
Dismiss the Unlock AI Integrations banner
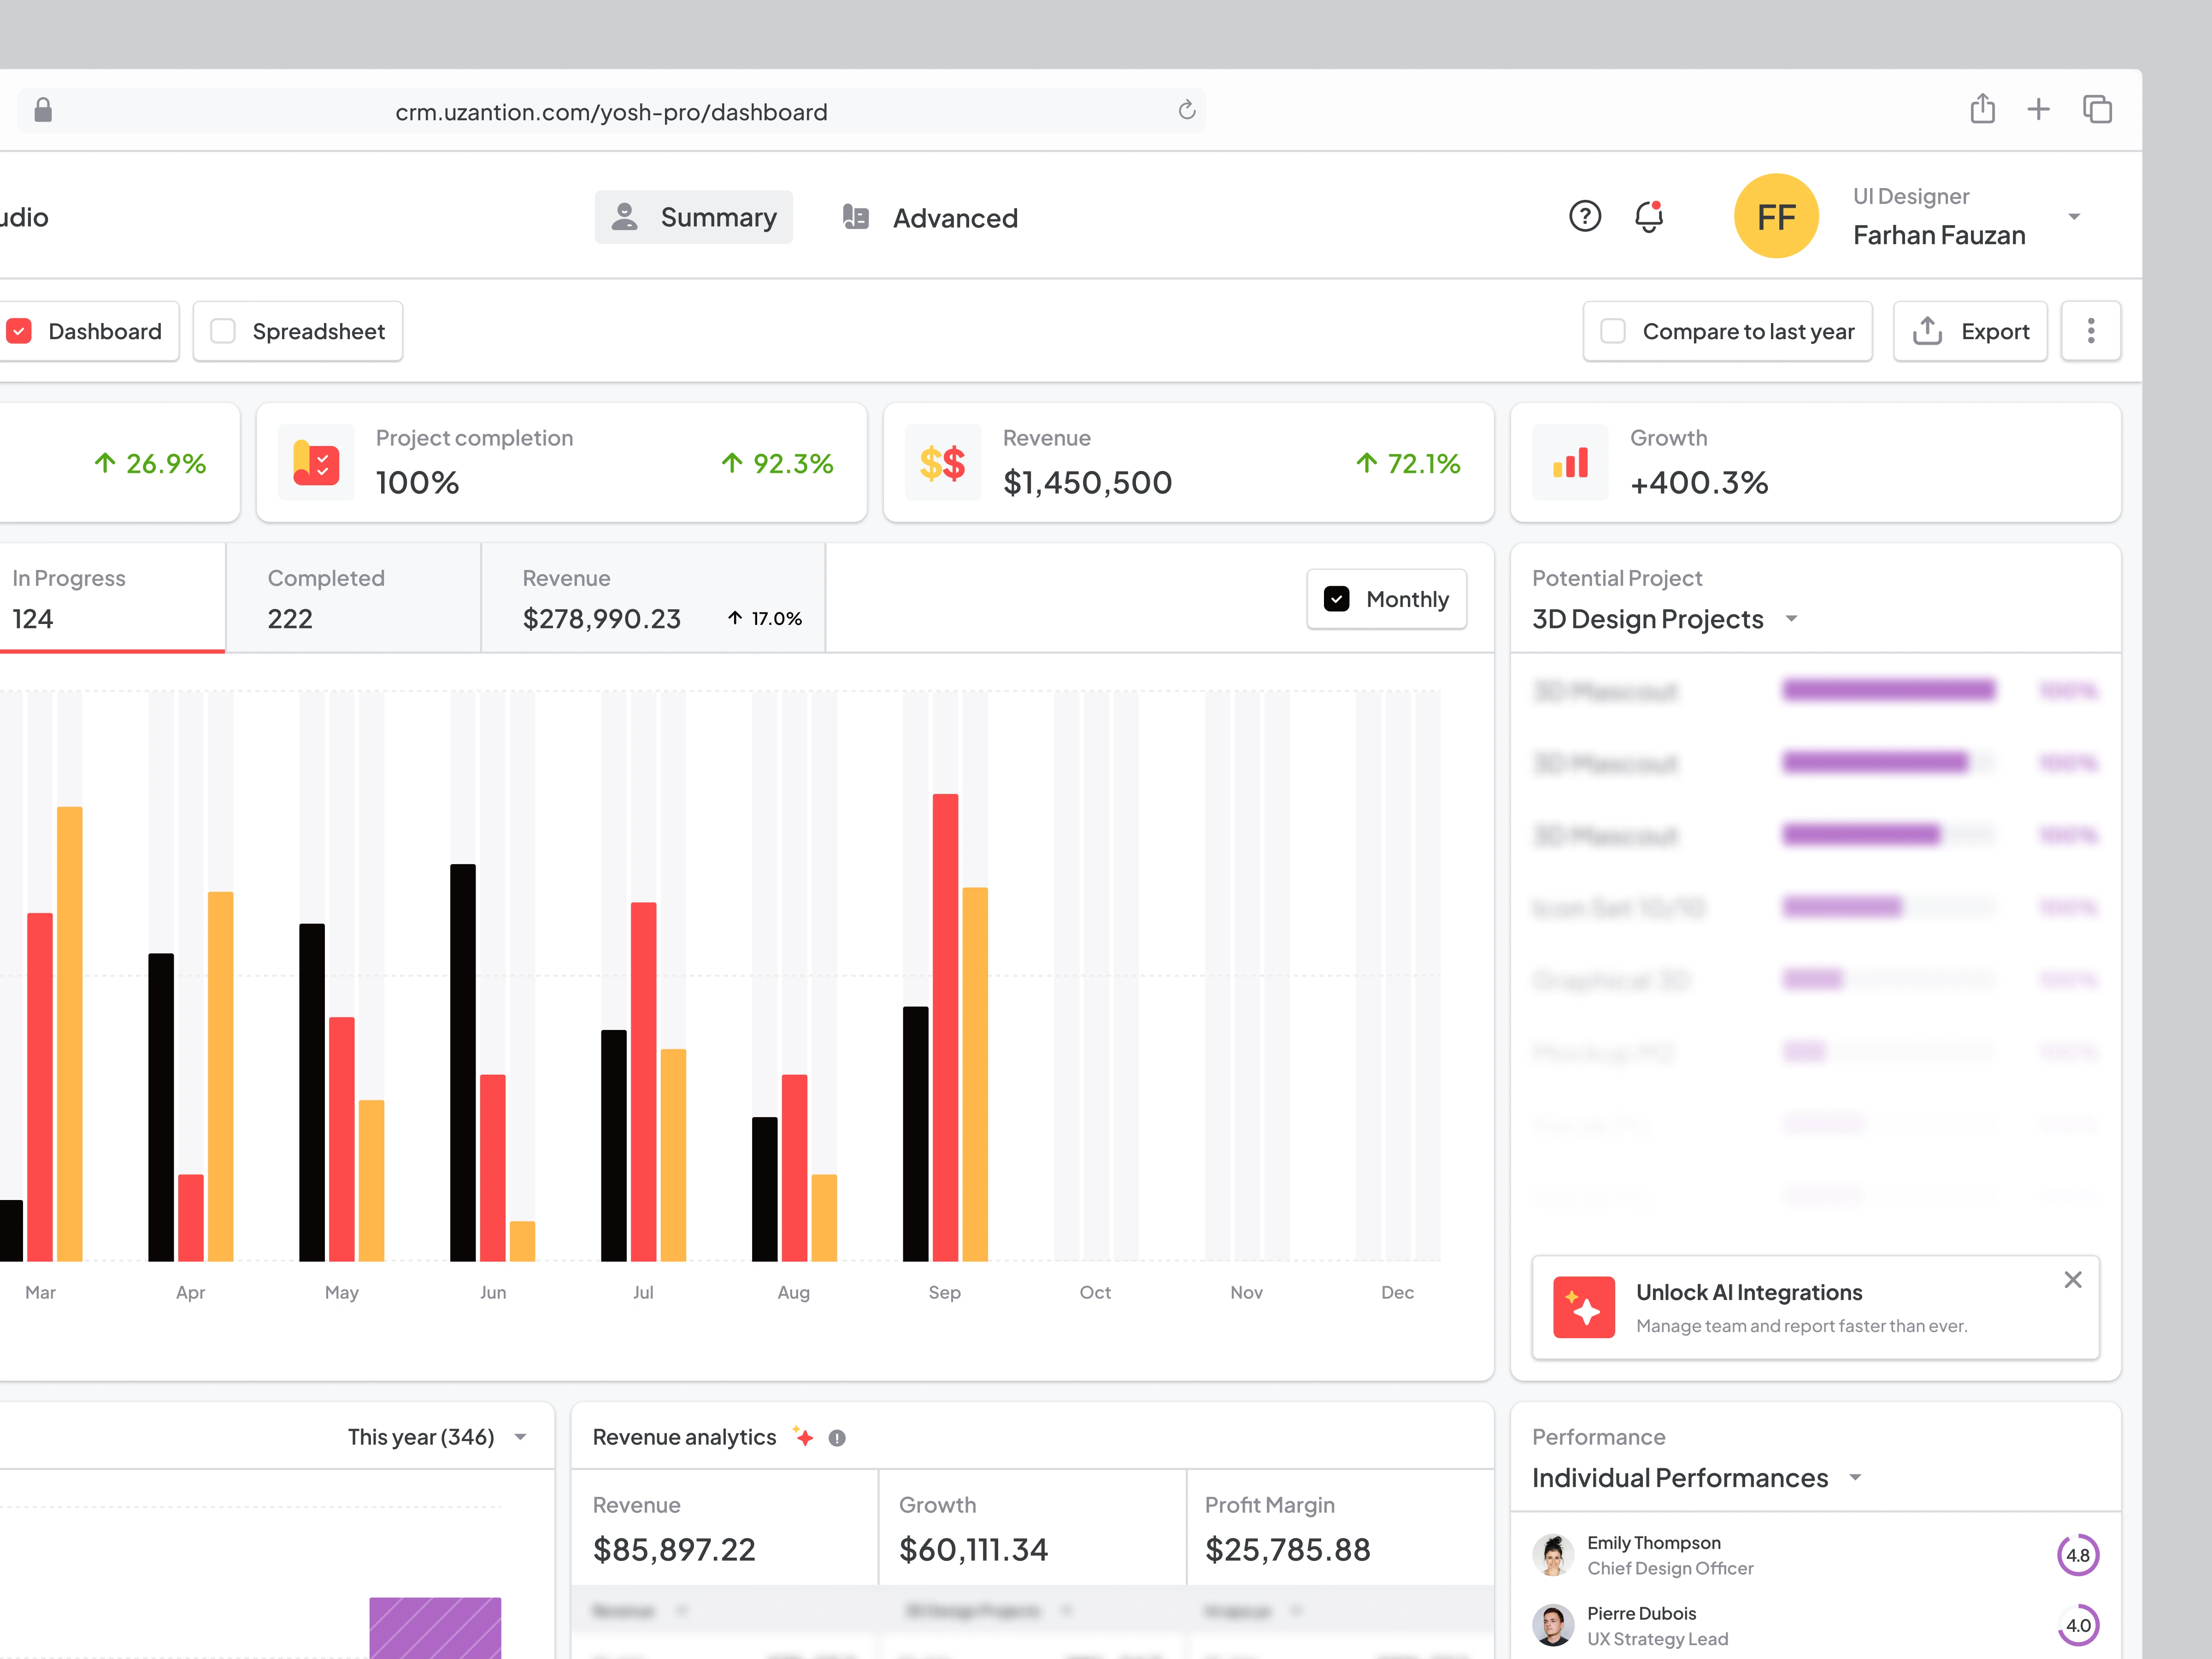[x=2072, y=1280]
